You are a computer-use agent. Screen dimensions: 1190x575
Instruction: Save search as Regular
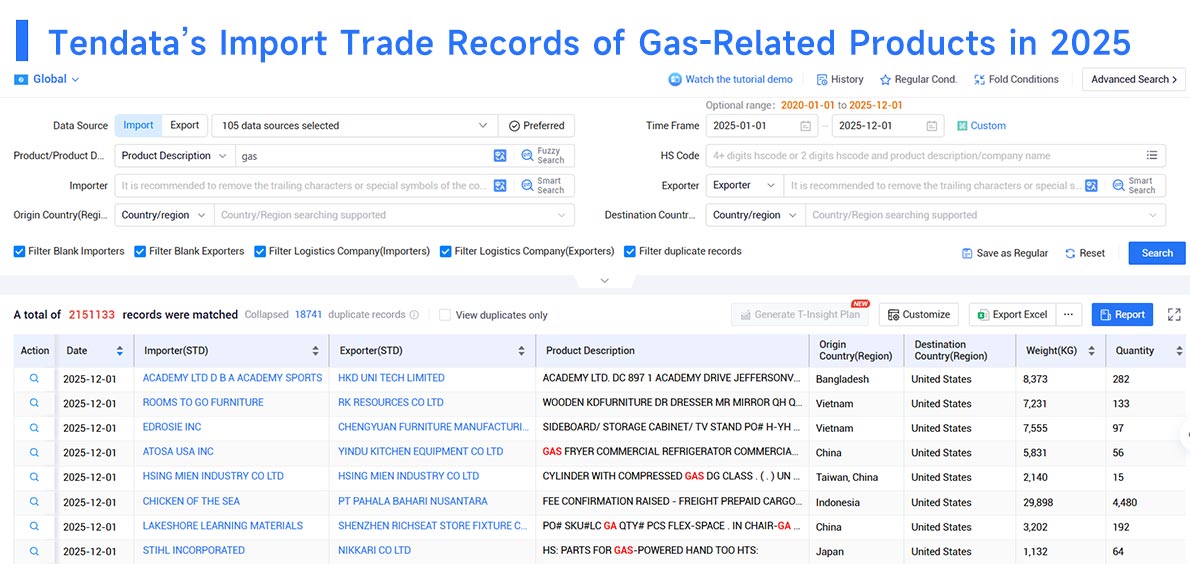(1005, 253)
